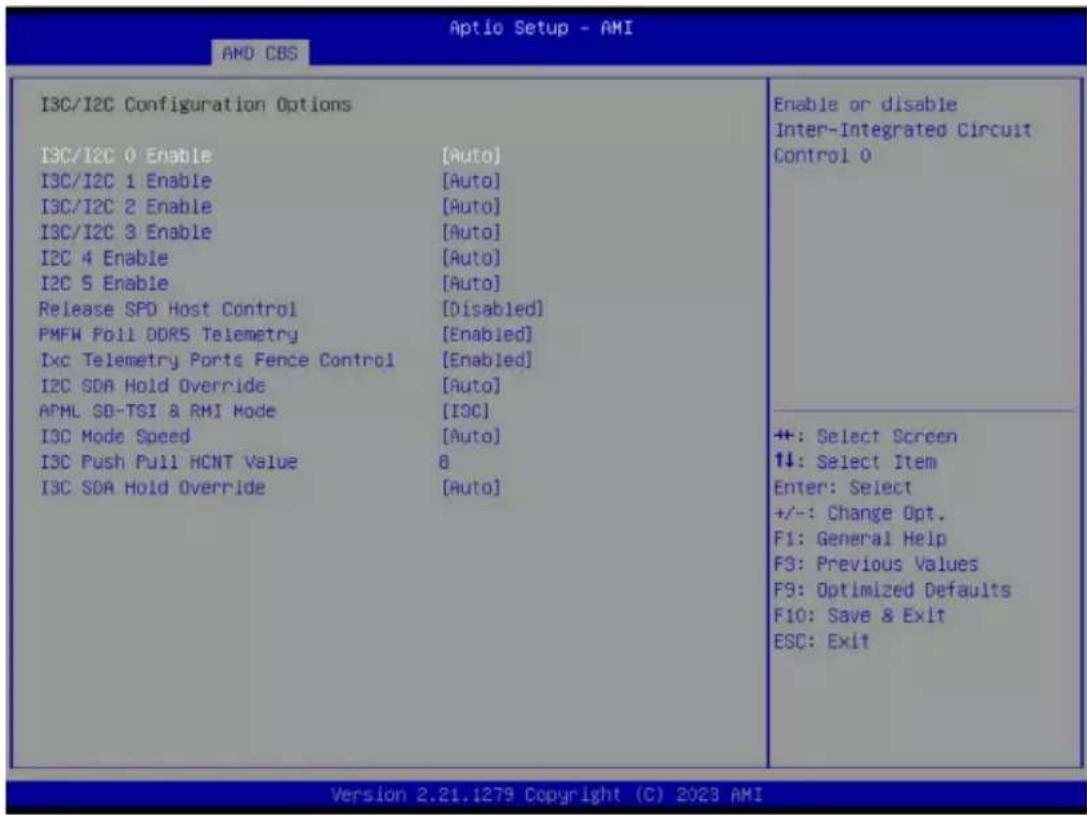
Task: Open I2C SDA Hold Override [Auto] value
Action: (x=471, y=385)
